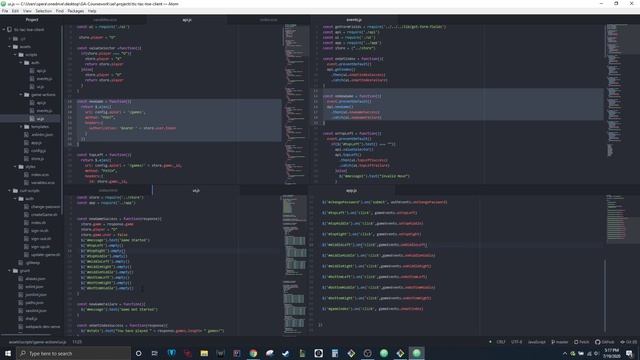Switch to app.js tab in bottom-right pane
Image resolution: width=640 pixels, height=360 pixels.
(x=351, y=190)
